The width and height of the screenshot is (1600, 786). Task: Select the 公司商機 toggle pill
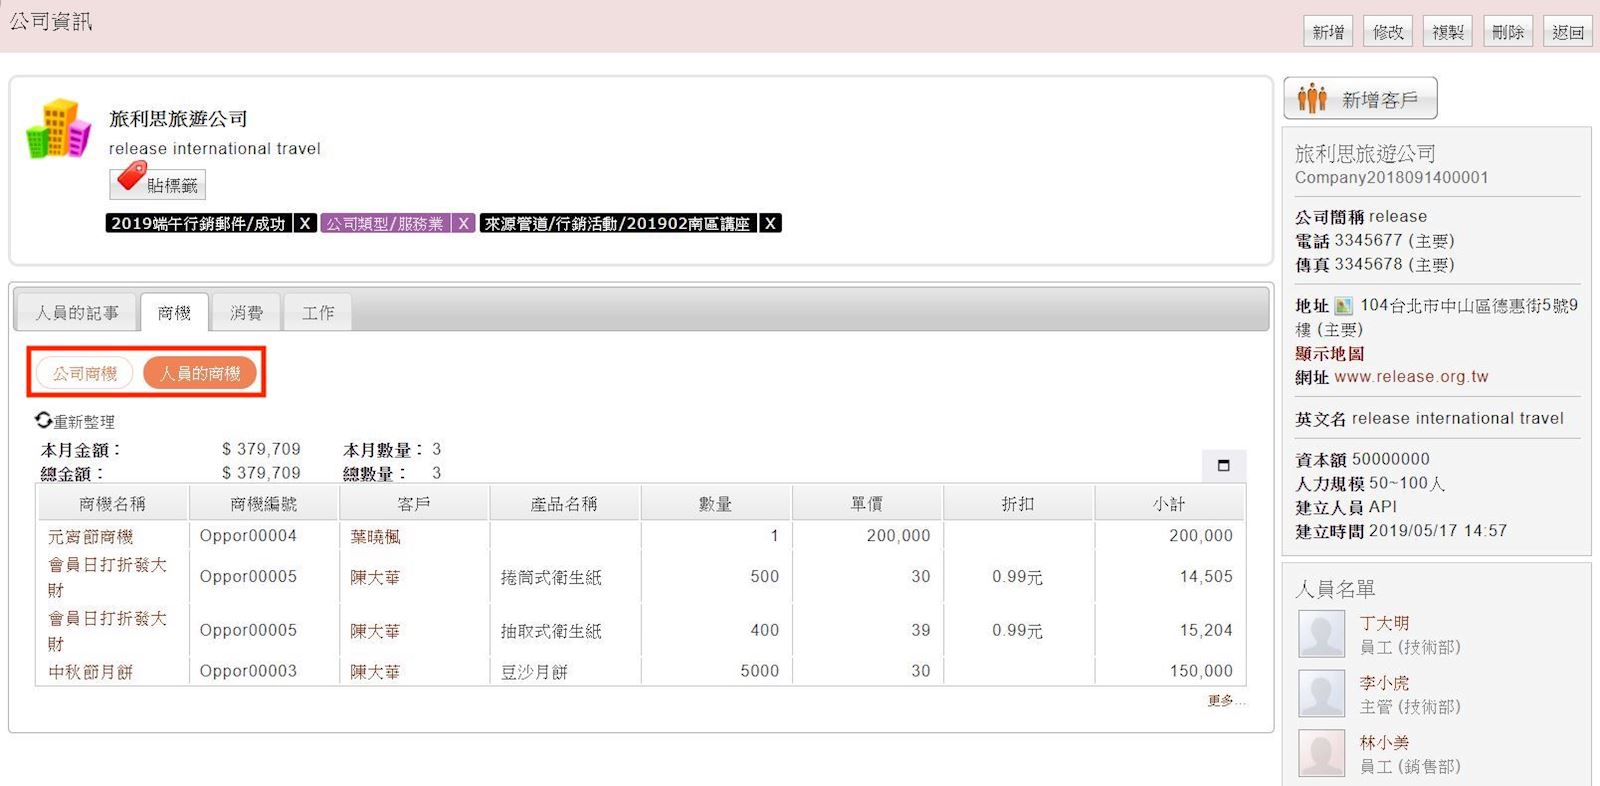point(85,373)
